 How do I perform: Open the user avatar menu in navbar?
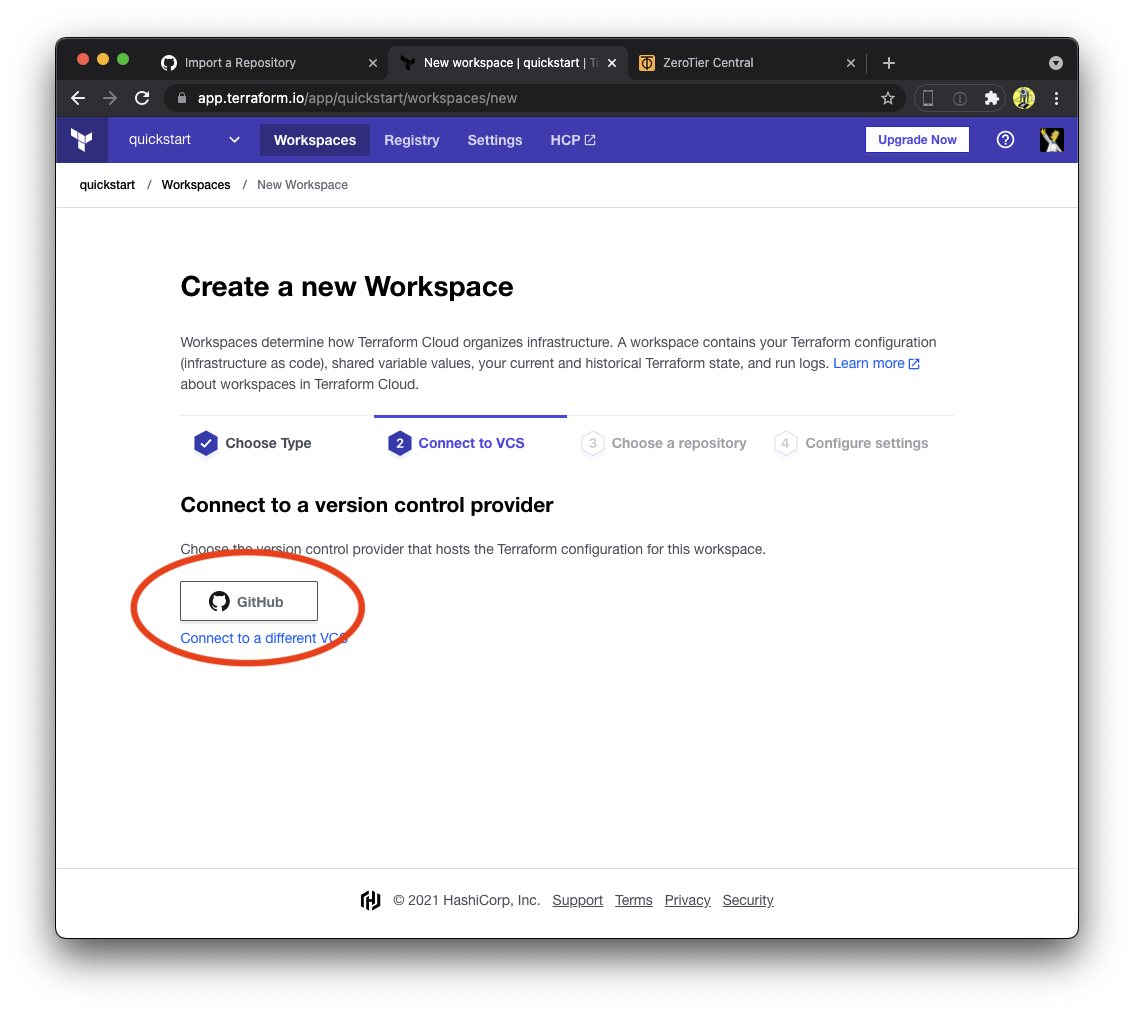point(1052,140)
